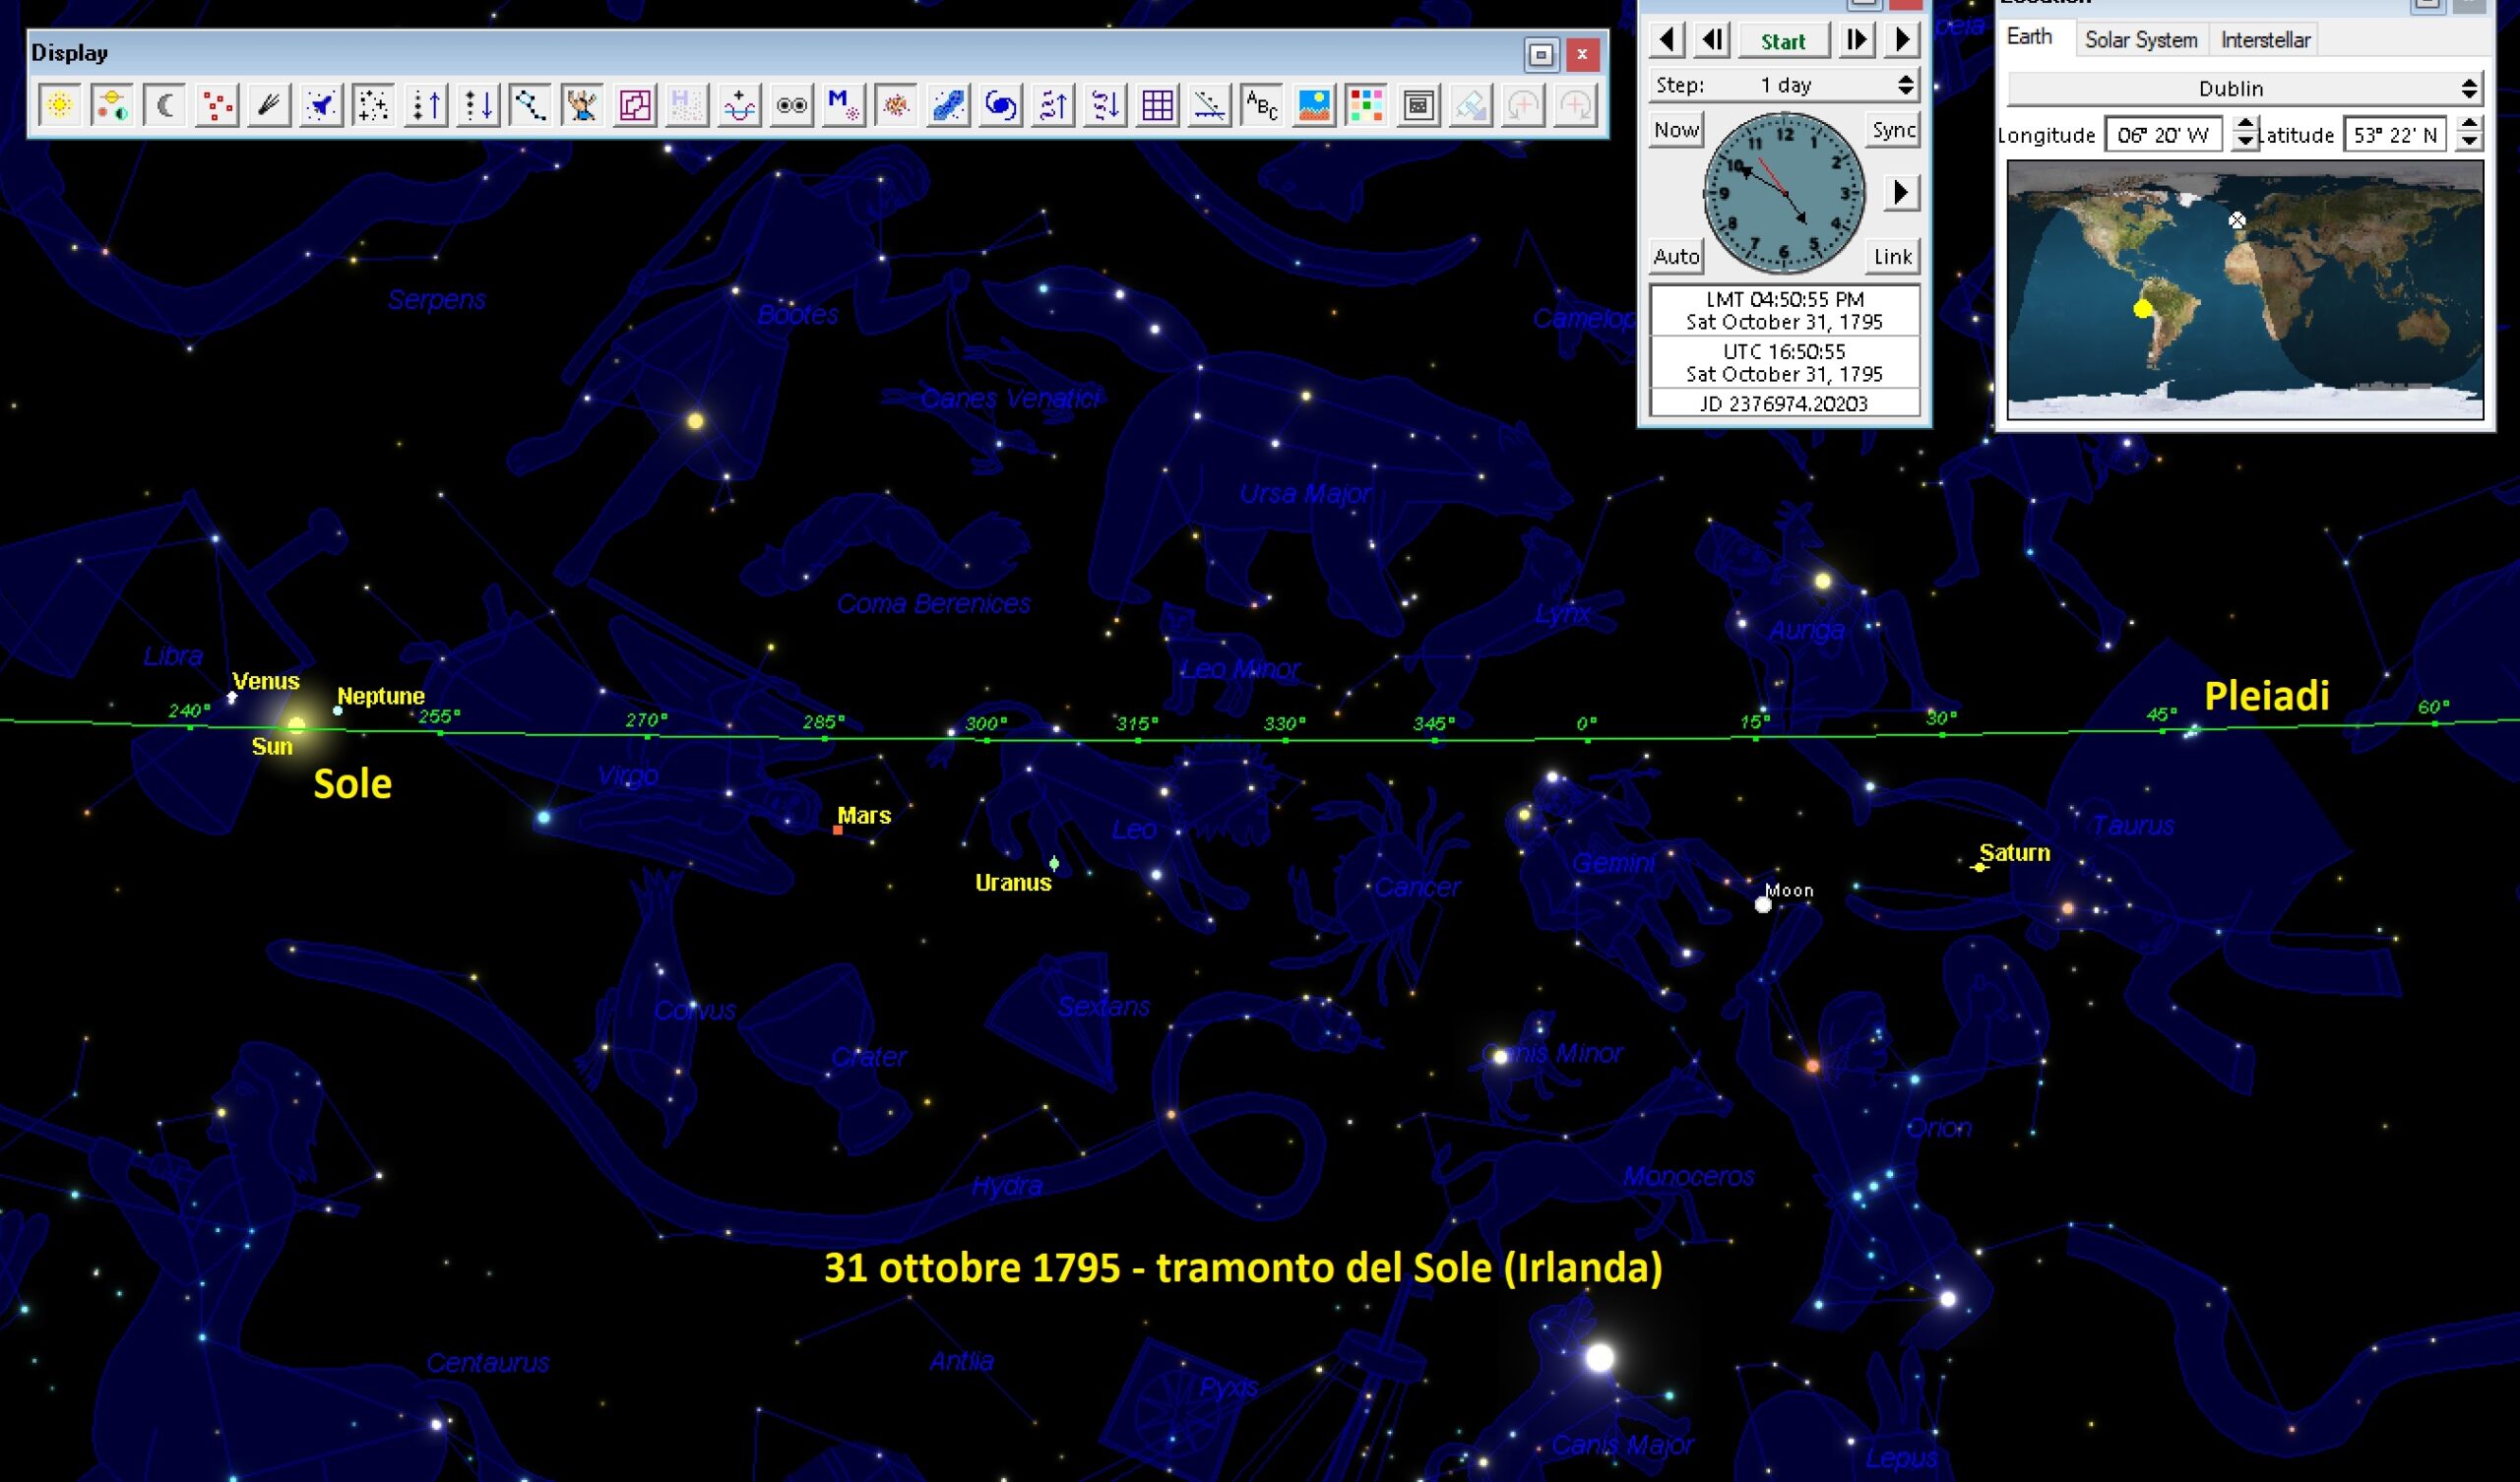Toggle the comets display icon

pyautogui.click(x=268, y=105)
